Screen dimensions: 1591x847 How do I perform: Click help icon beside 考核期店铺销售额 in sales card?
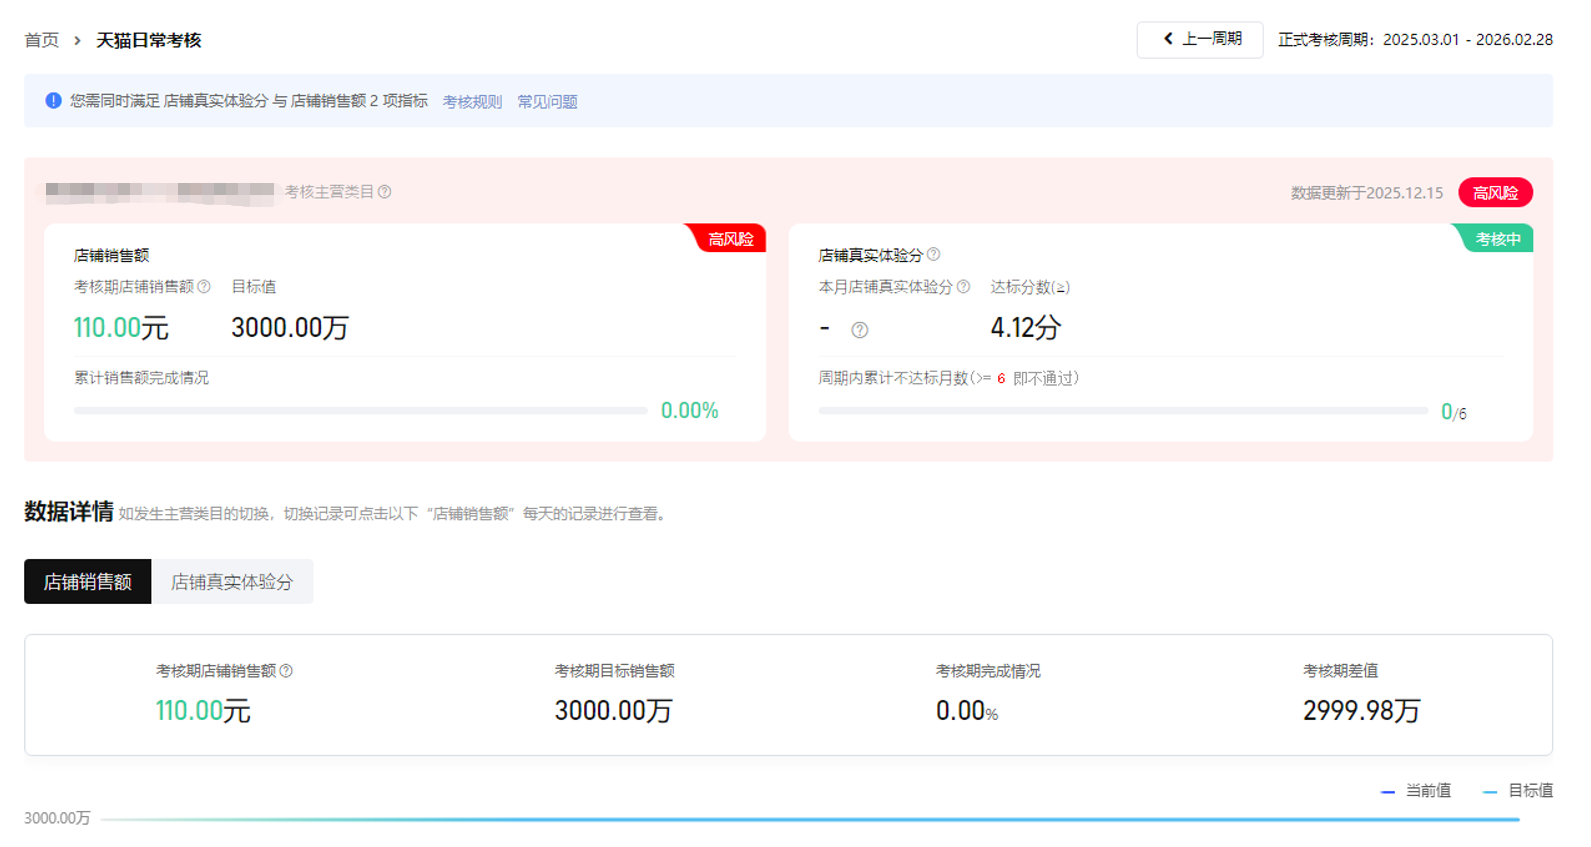pyautogui.click(x=204, y=287)
